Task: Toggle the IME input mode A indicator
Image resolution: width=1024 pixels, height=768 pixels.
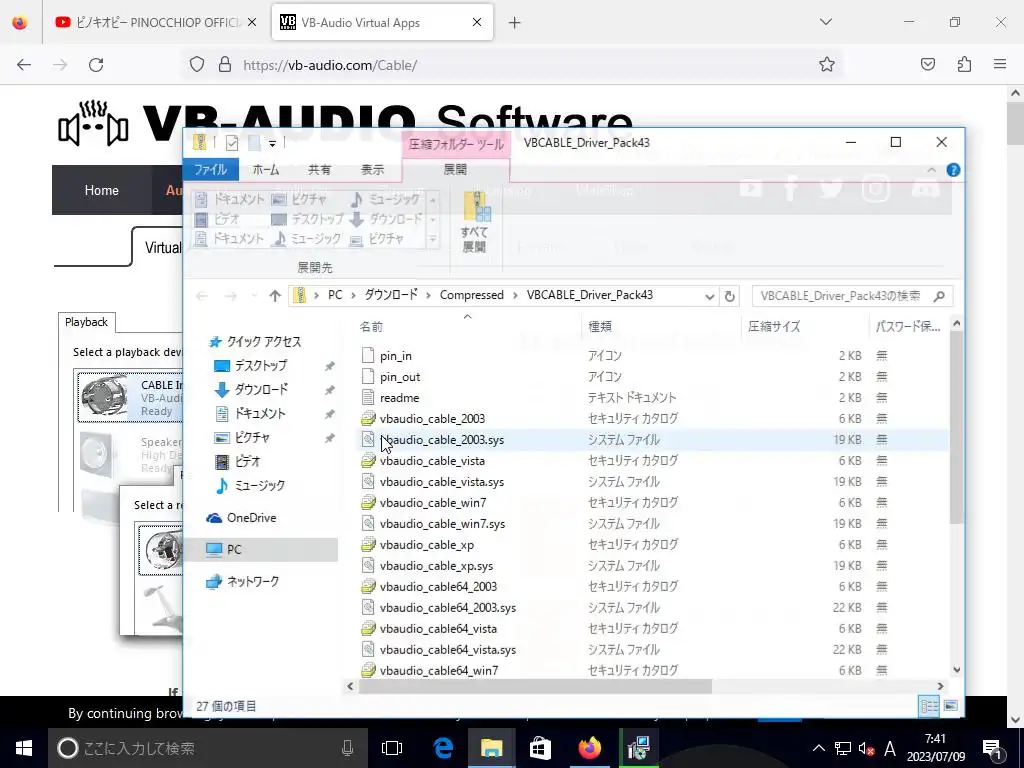Action: [x=889, y=748]
